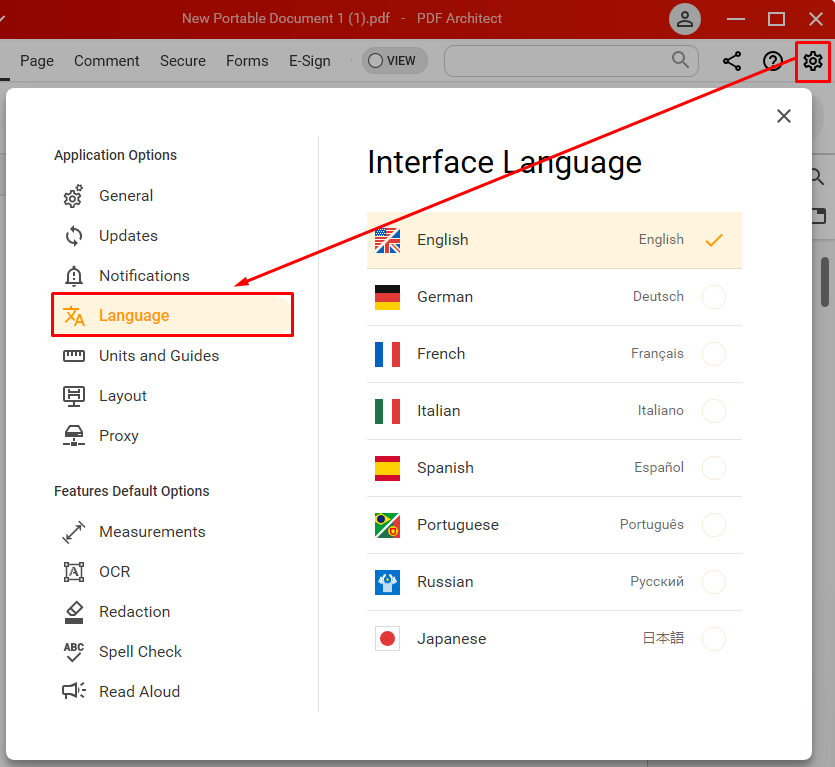
Task: Click the Russian flag icon
Action: pos(387,582)
